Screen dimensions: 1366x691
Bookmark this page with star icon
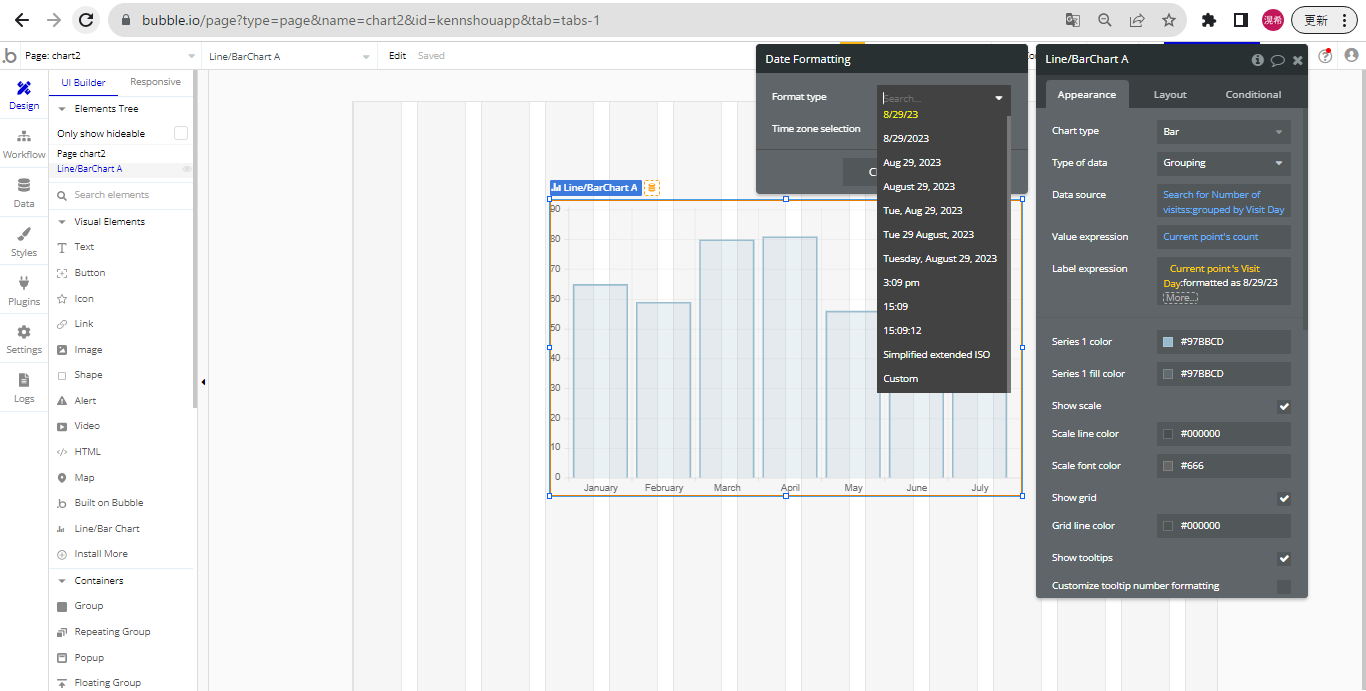tap(1169, 20)
